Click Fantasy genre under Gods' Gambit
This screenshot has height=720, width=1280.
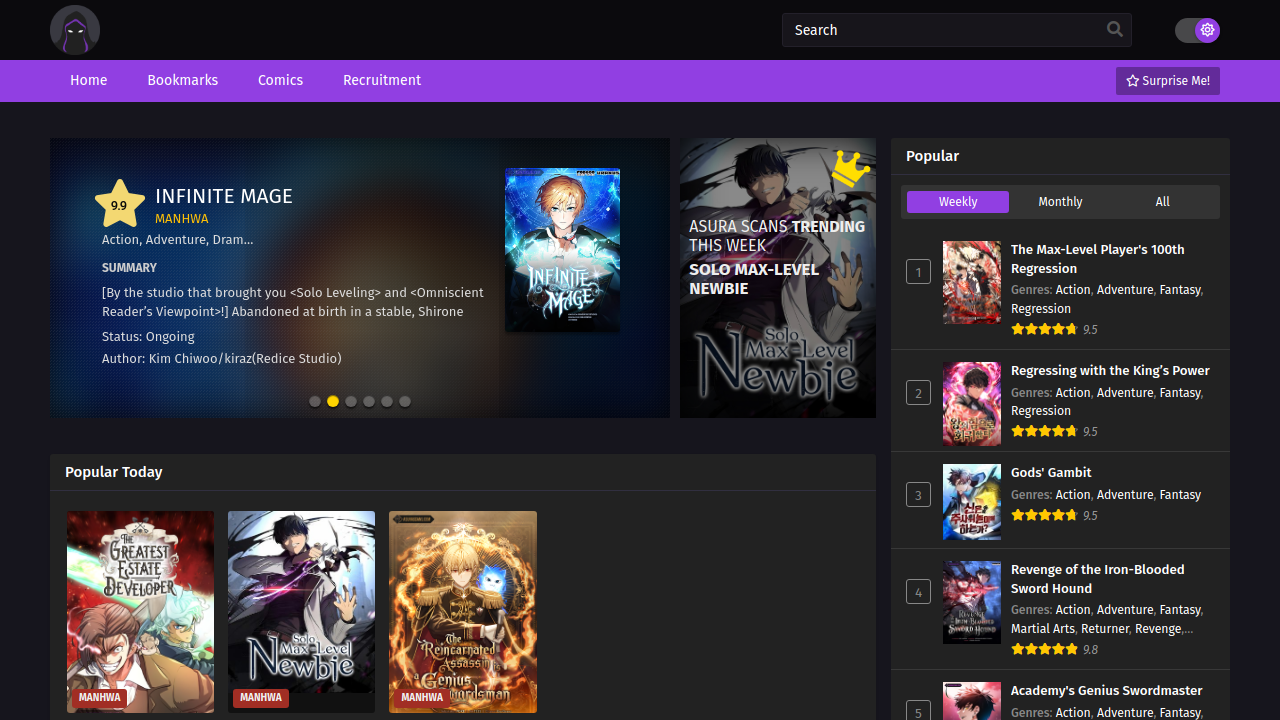(x=1180, y=495)
